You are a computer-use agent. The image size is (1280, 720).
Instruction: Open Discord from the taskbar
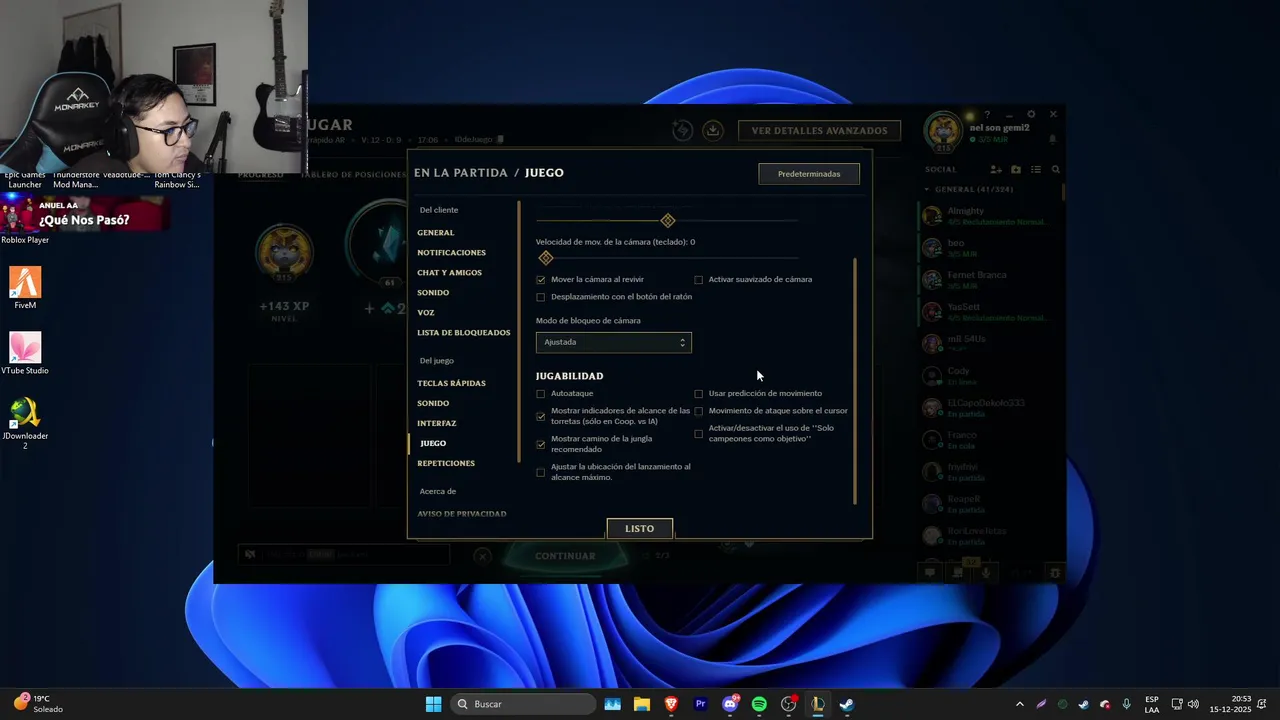730,704
